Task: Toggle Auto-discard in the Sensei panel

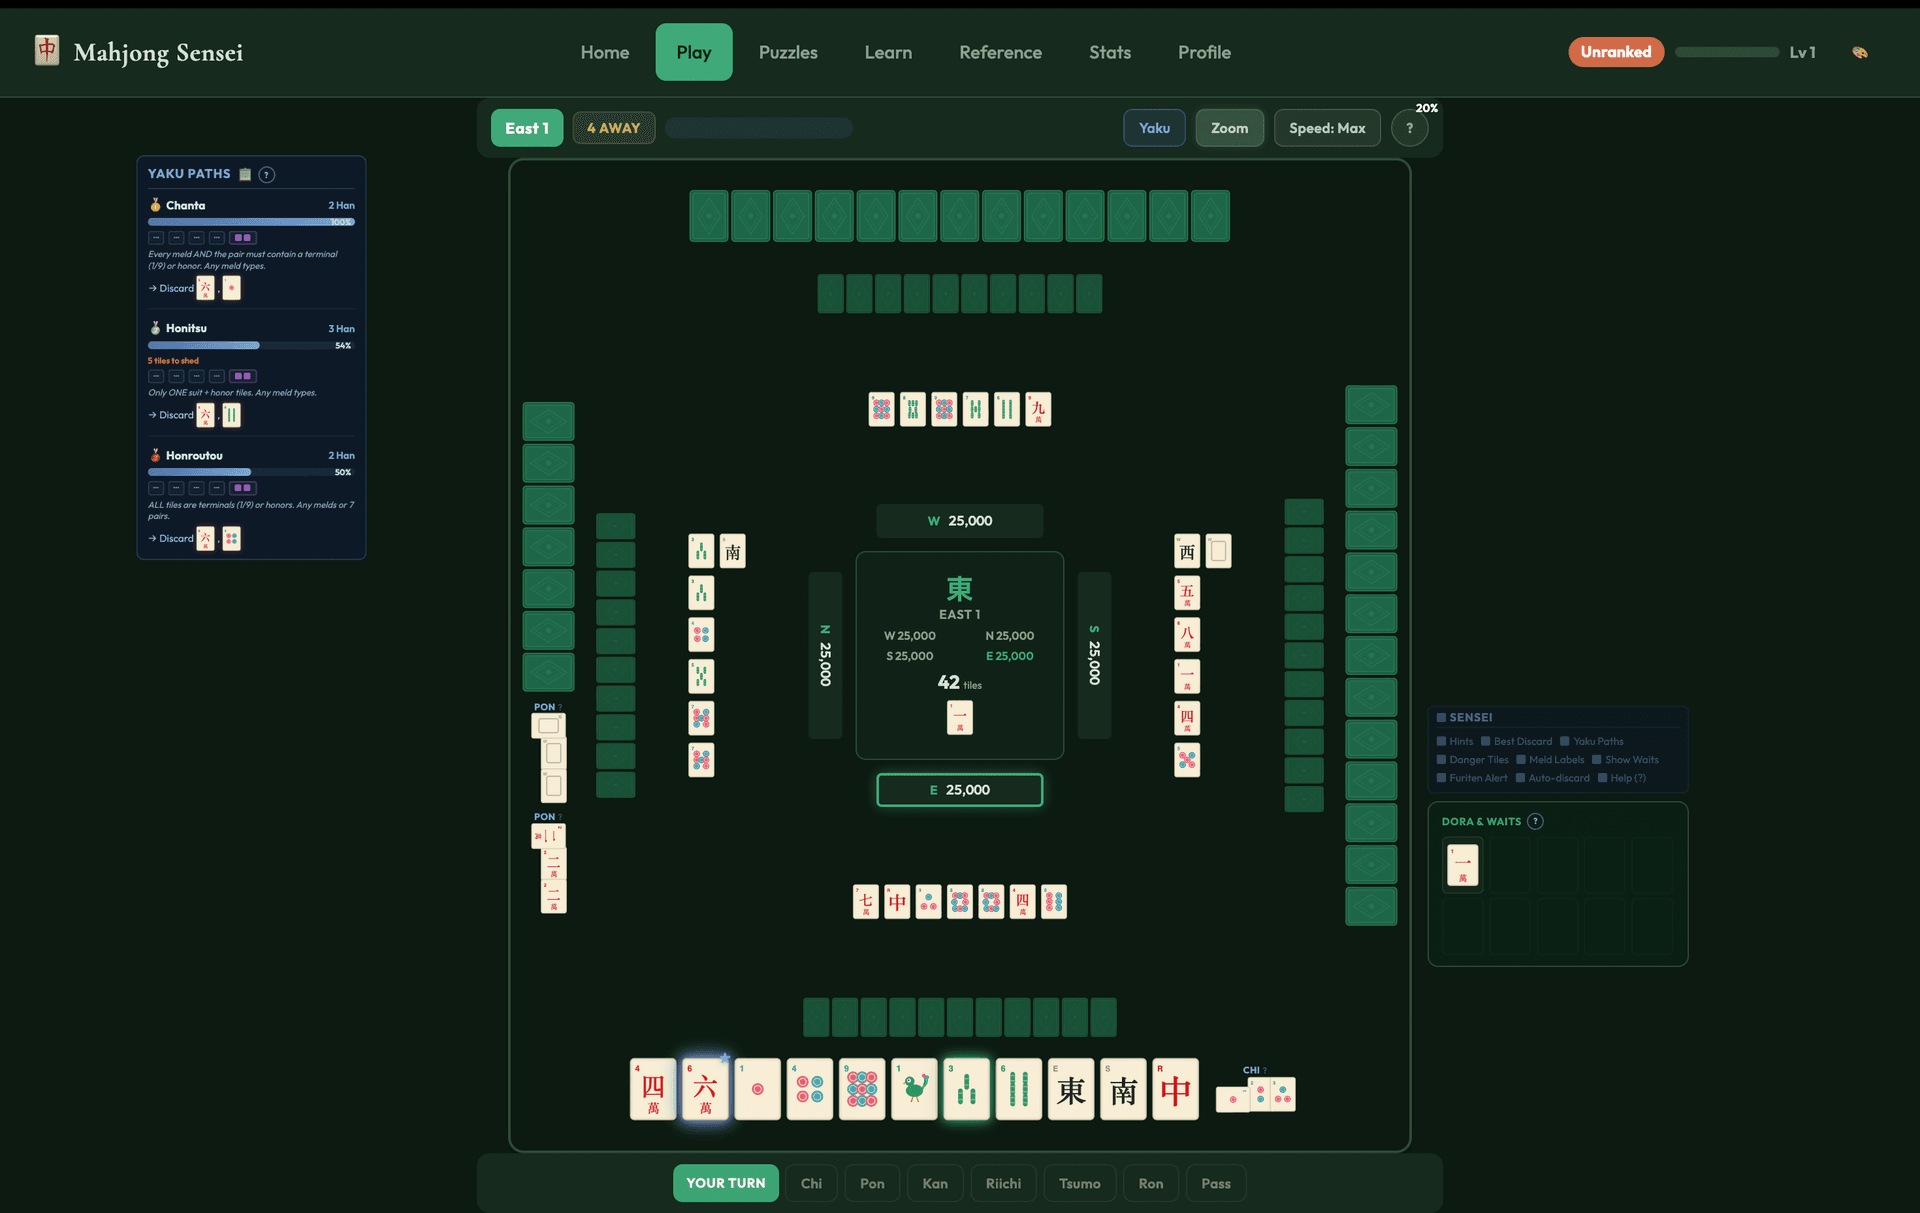Action: coord(1522,778)
